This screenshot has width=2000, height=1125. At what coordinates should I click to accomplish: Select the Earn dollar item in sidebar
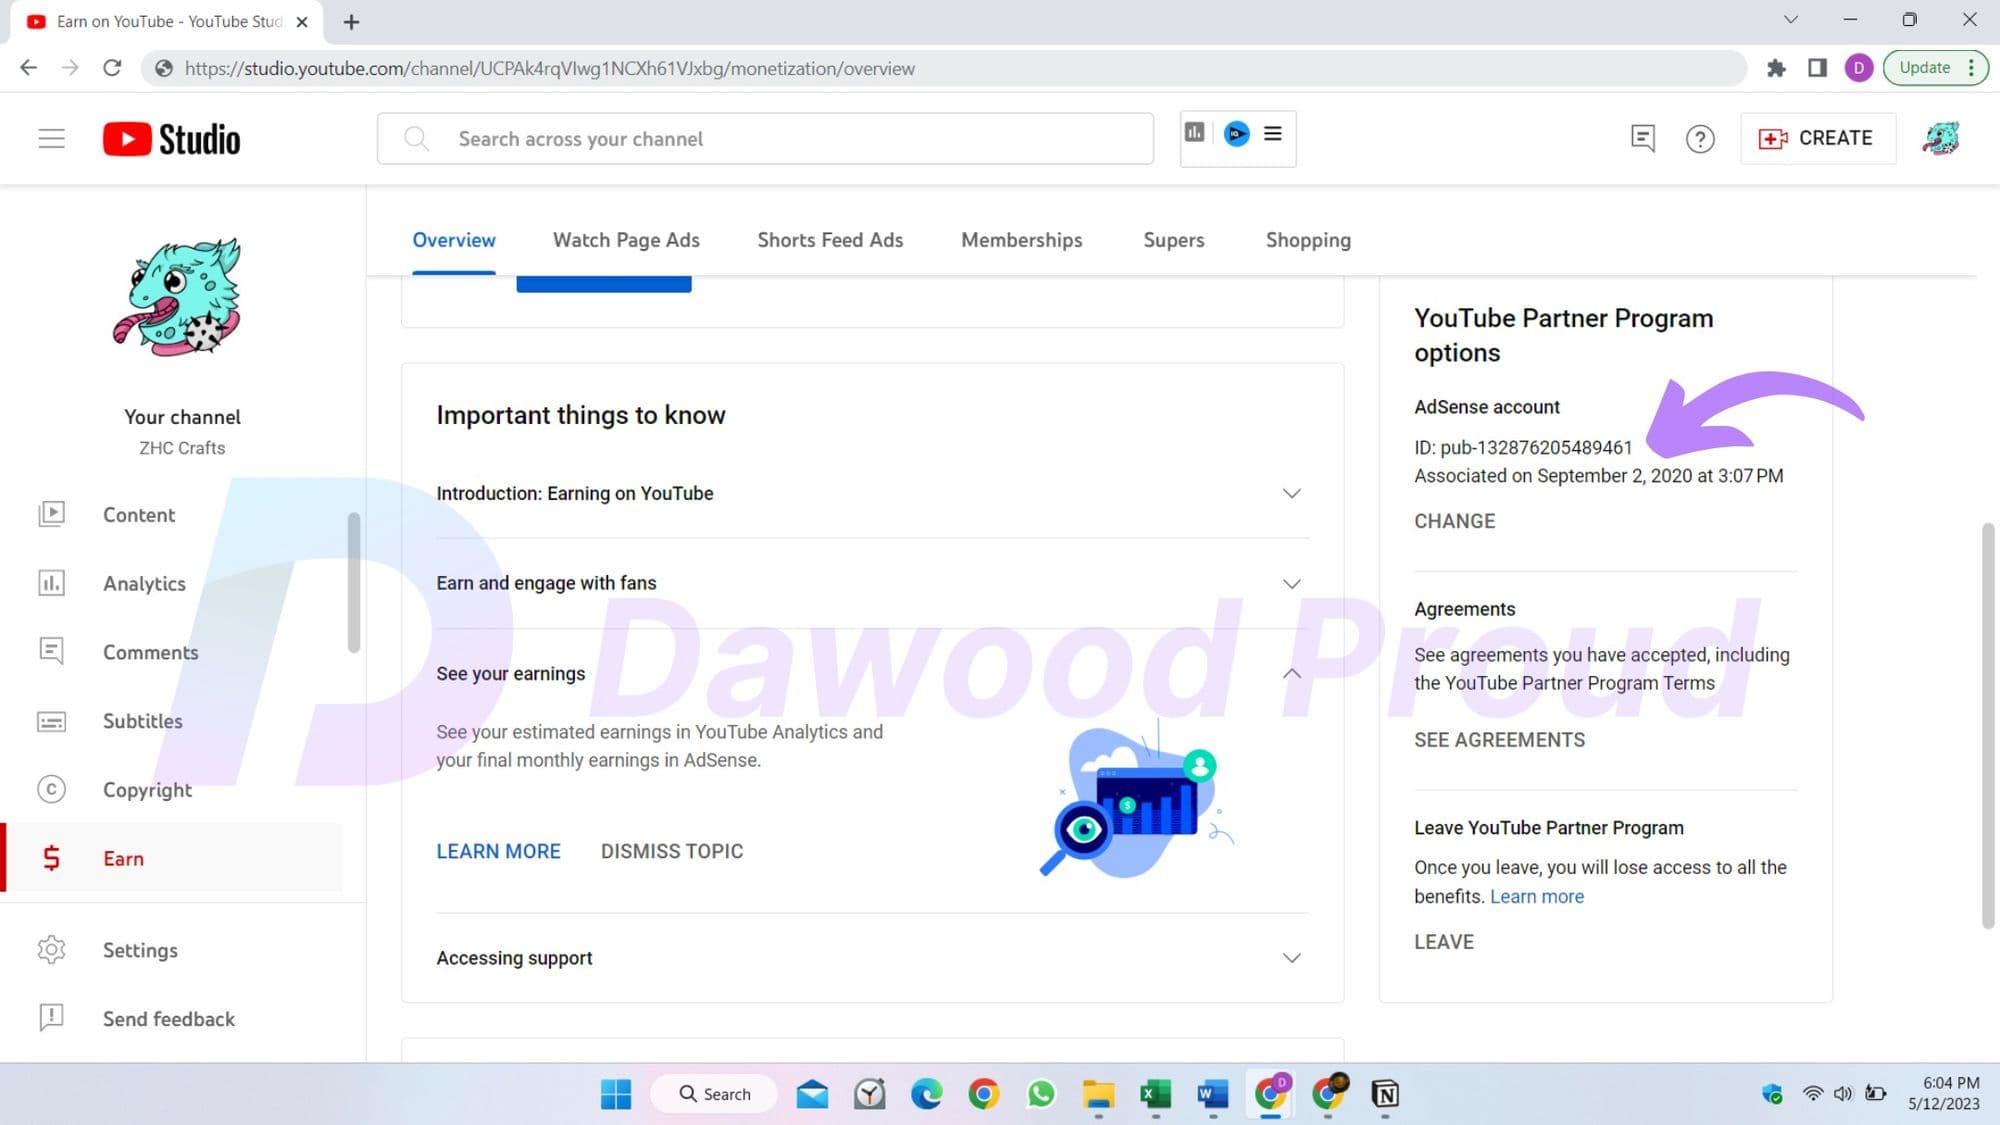[172, 858]
